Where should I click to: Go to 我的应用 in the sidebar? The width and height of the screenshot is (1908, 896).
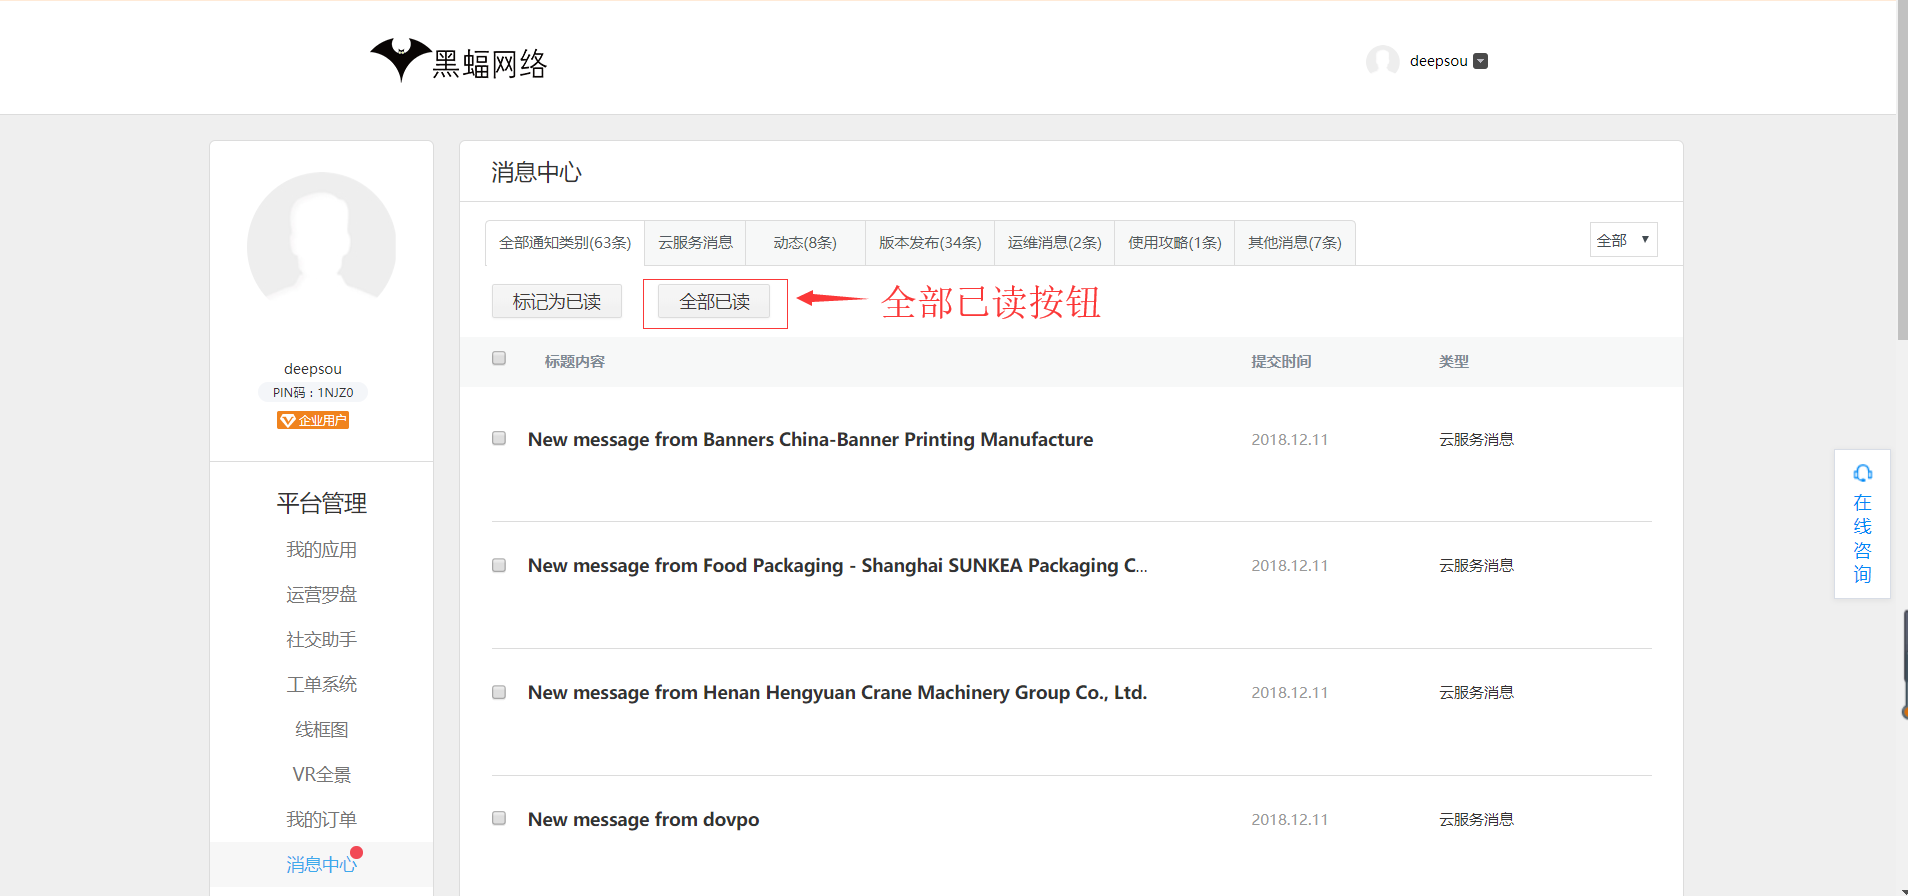pos(321,550)
